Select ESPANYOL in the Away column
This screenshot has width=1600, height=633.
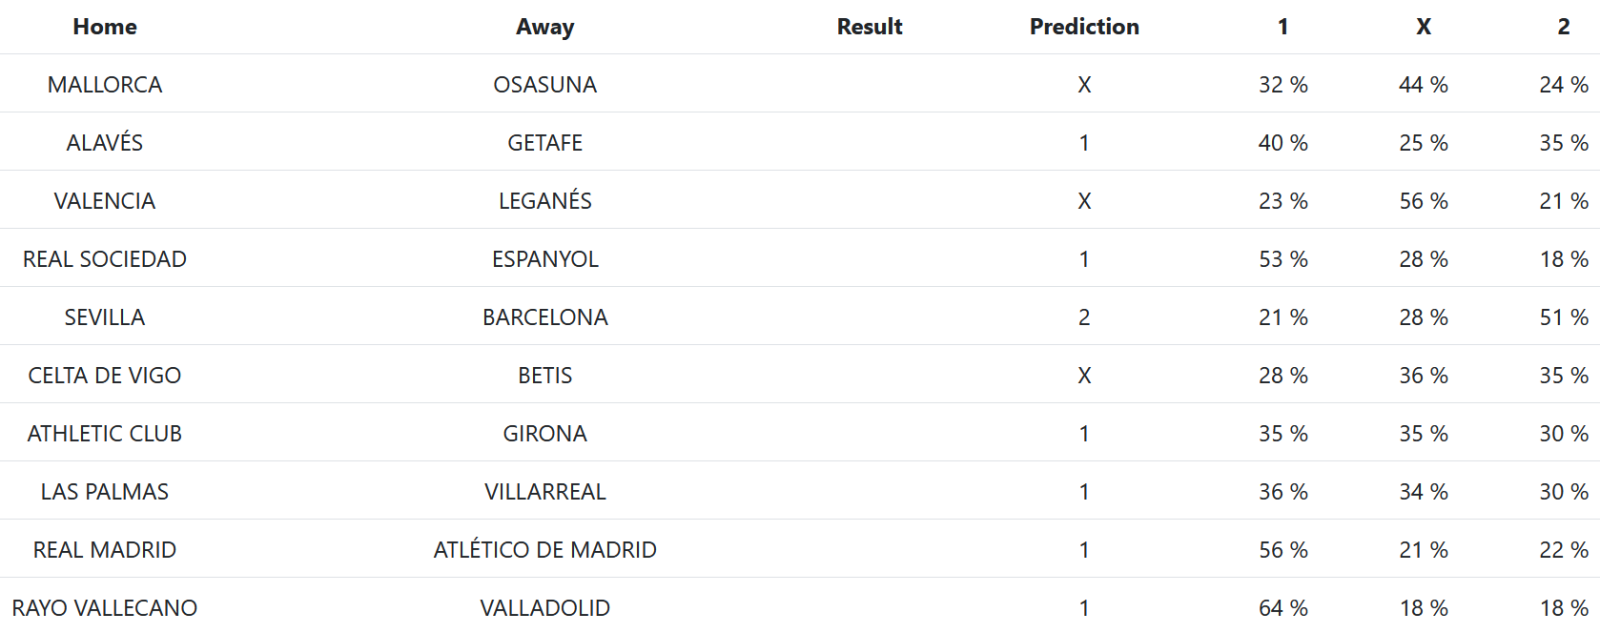[x=544, y=259]
